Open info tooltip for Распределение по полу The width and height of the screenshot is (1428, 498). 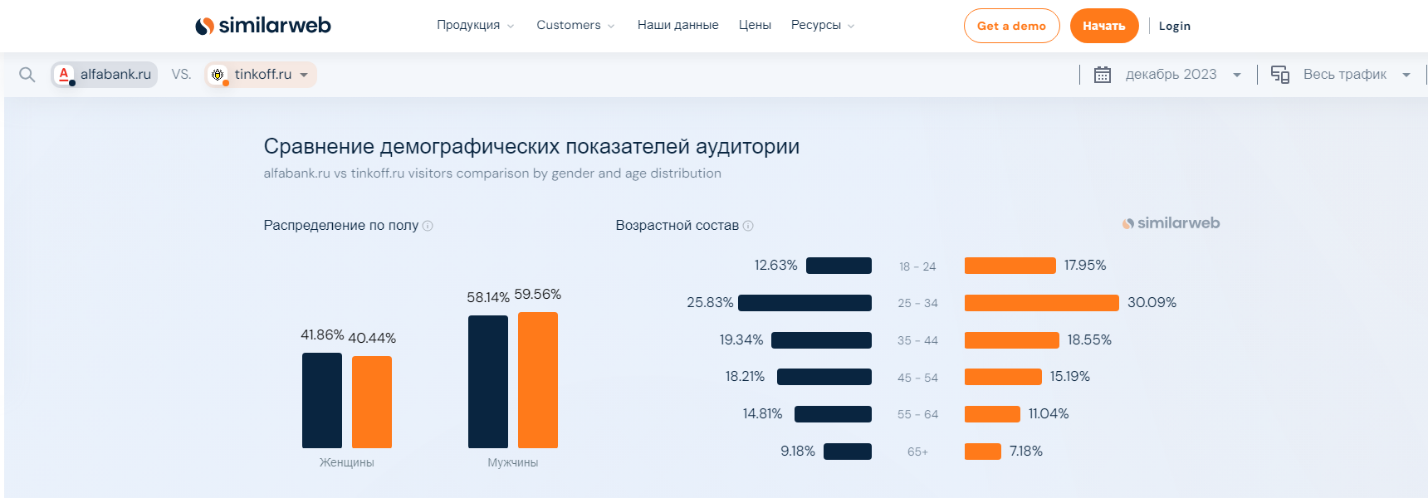(x=428, y=226)
